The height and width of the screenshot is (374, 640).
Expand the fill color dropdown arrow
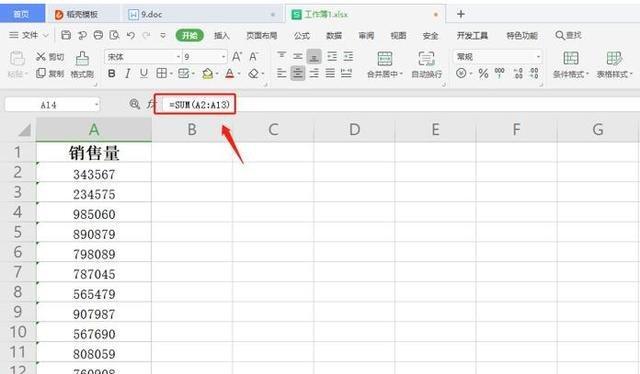tap(217, 74)
